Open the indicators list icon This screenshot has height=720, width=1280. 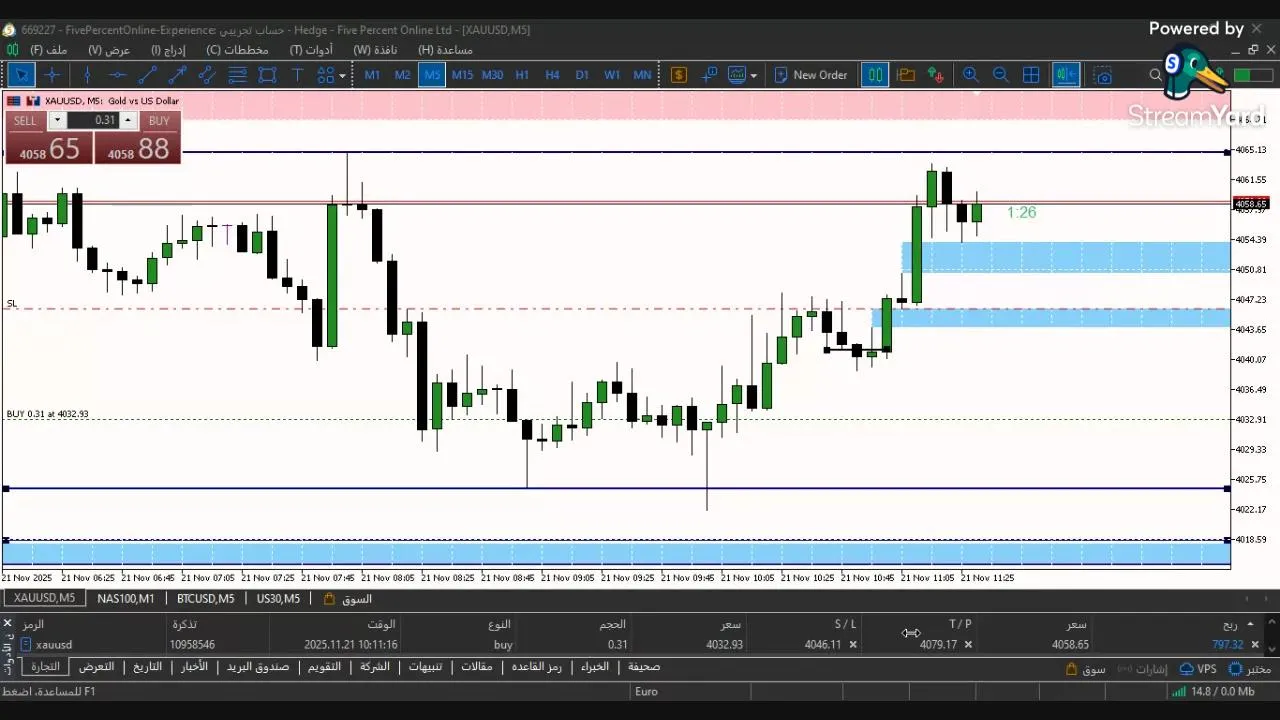[x=710, y=75]
